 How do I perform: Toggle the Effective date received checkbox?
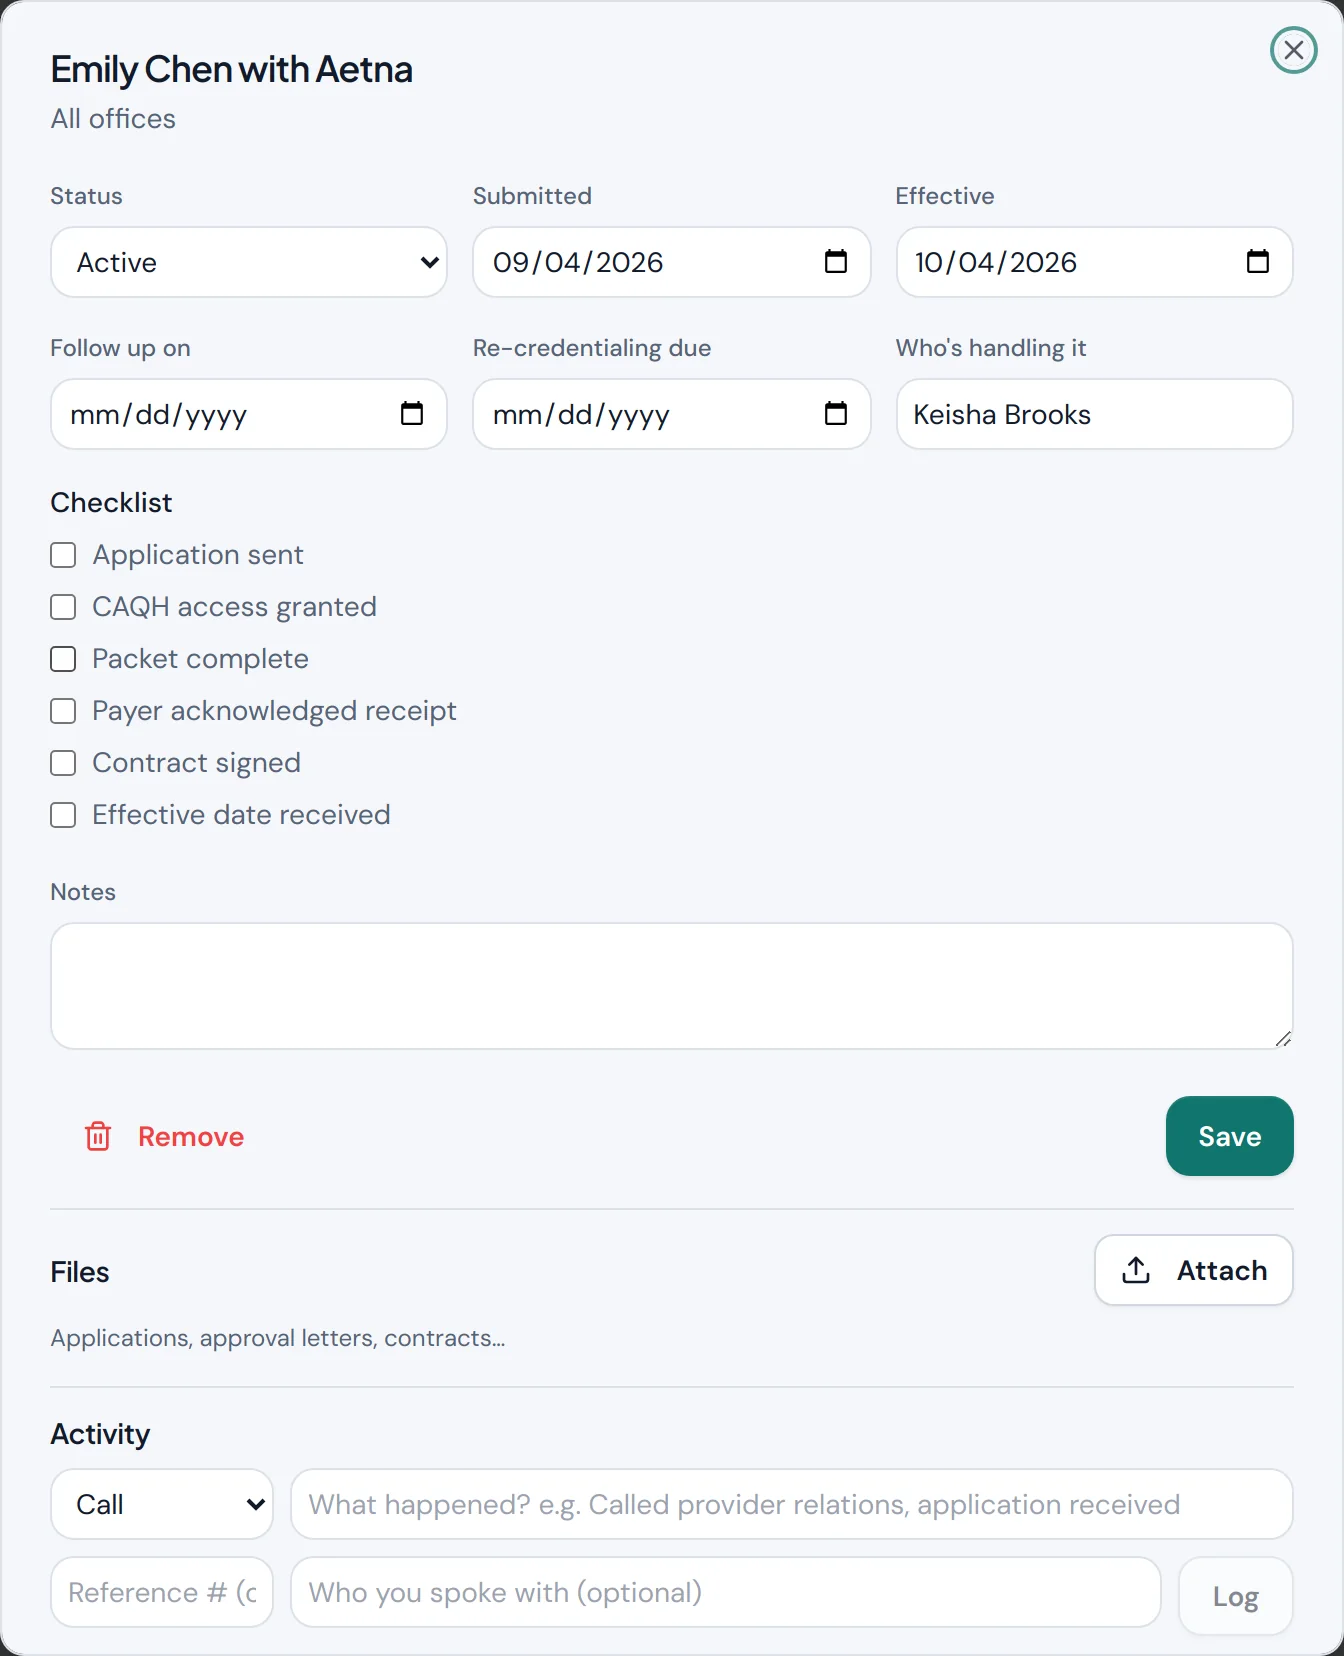63,815
